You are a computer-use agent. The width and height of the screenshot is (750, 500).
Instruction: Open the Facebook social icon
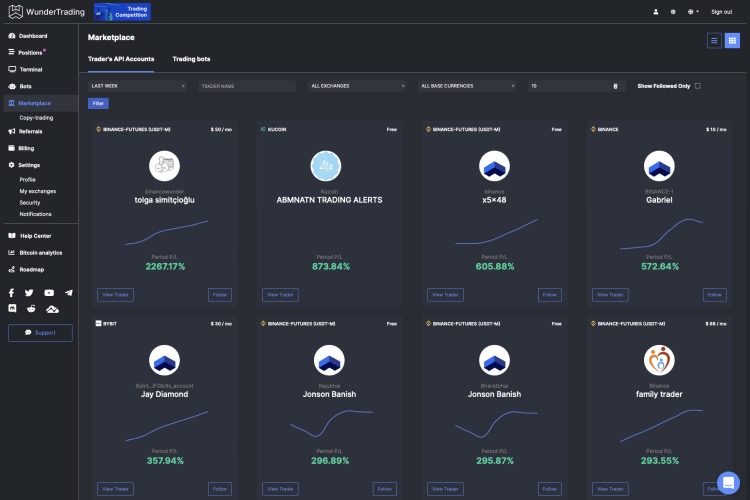11,293
